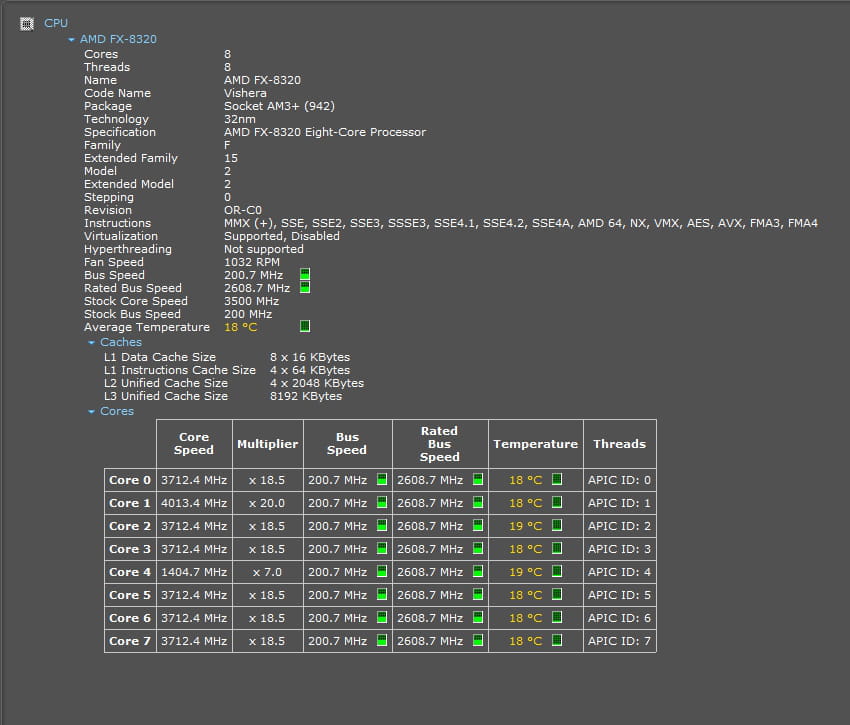Click Core 1 rated bus speed graph icon

[478, 502]
